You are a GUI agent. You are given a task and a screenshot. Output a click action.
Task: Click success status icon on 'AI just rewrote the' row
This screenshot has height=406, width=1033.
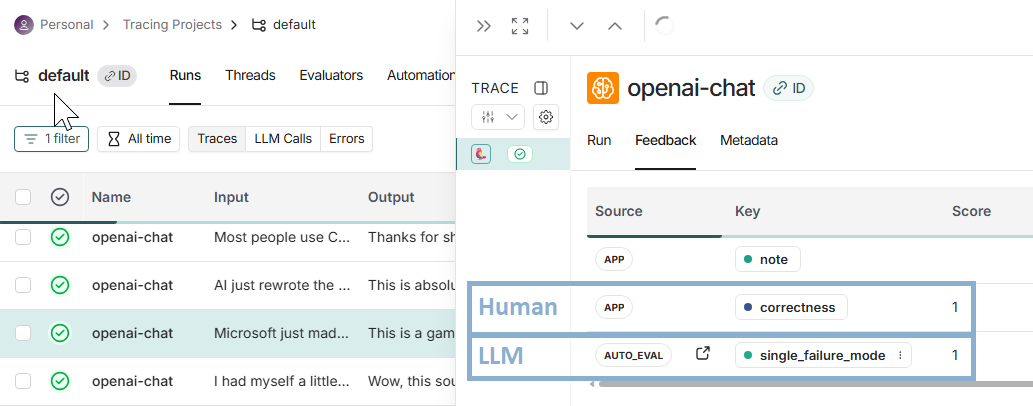tap(60, 285)
